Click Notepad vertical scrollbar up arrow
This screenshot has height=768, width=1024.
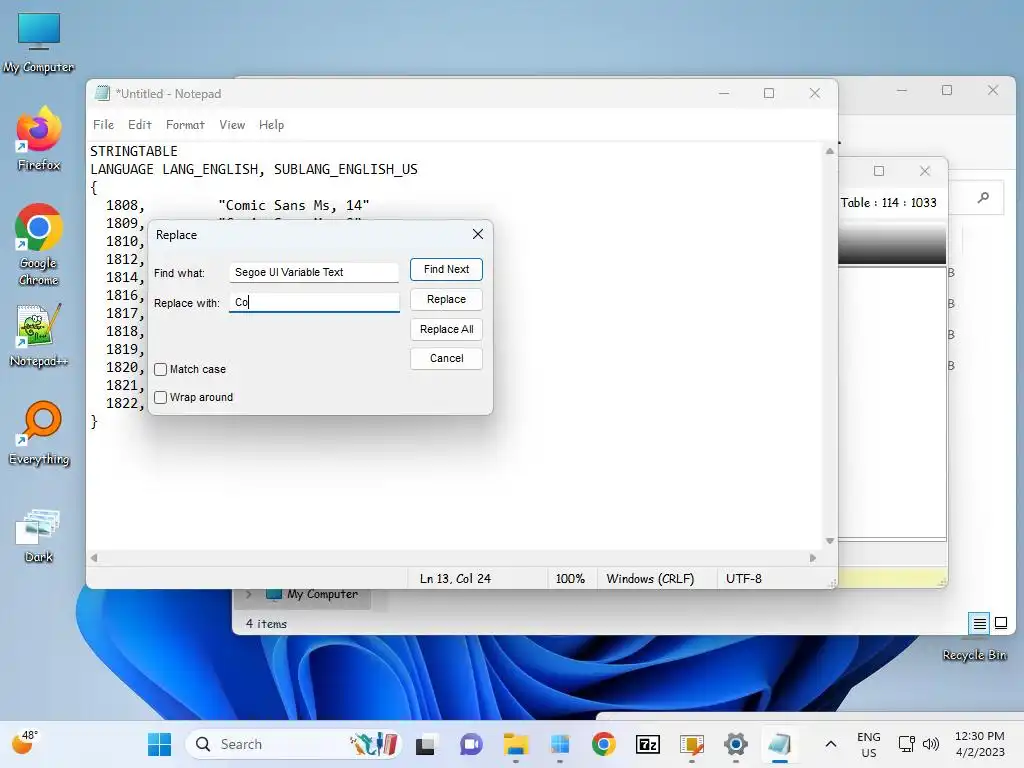coord(829,152)
